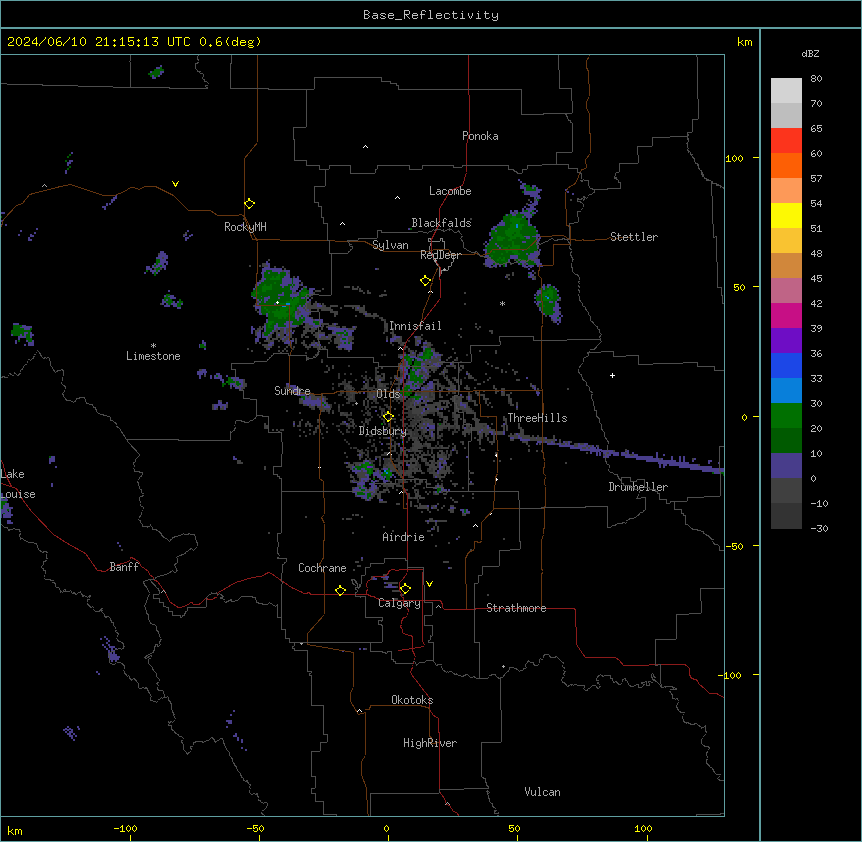Click the Lake Louise label at left edge
The width and height of the screenshot is (862, 842).
point(16,484)
